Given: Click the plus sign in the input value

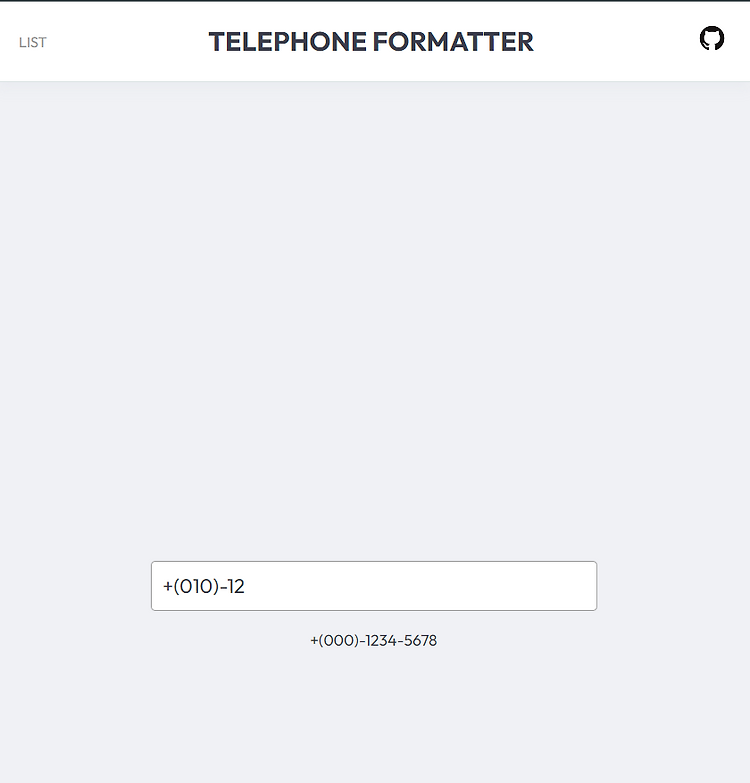Looking at the screenshot, I should coord(168,587).
